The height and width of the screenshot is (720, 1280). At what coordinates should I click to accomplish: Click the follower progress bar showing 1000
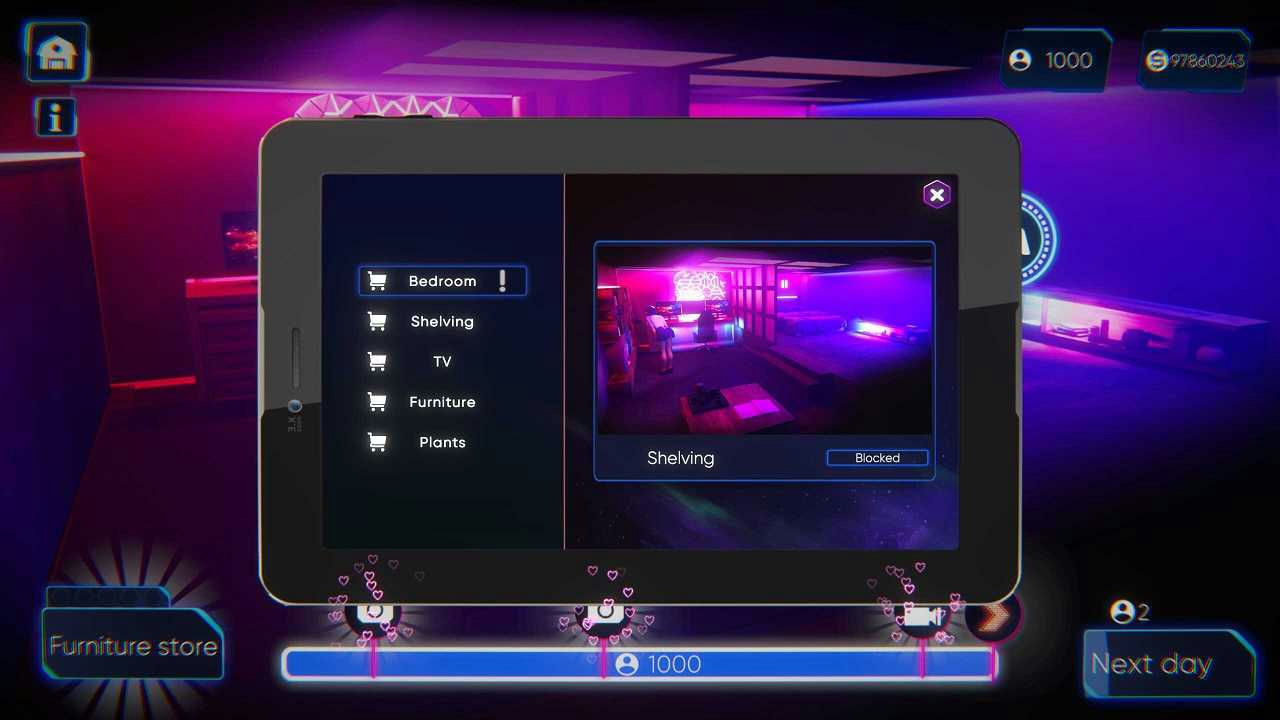tap(639, 663)
